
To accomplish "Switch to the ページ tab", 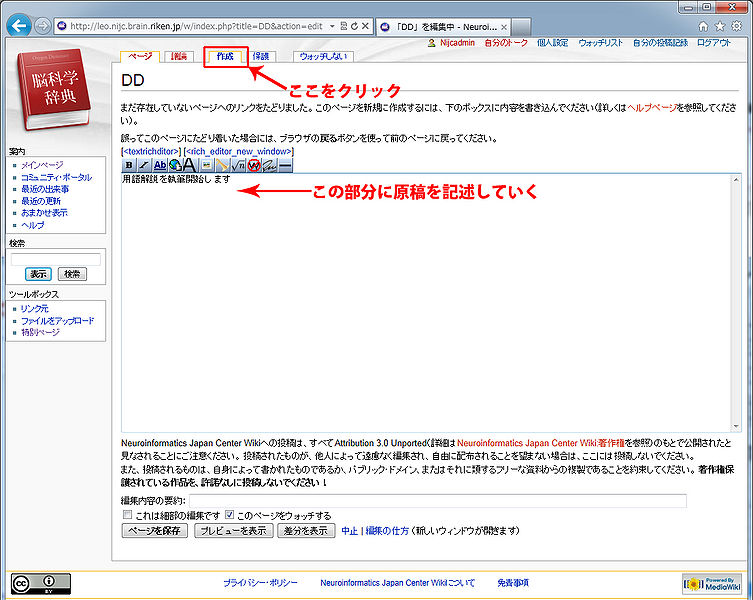I will (x=140, y=57).
